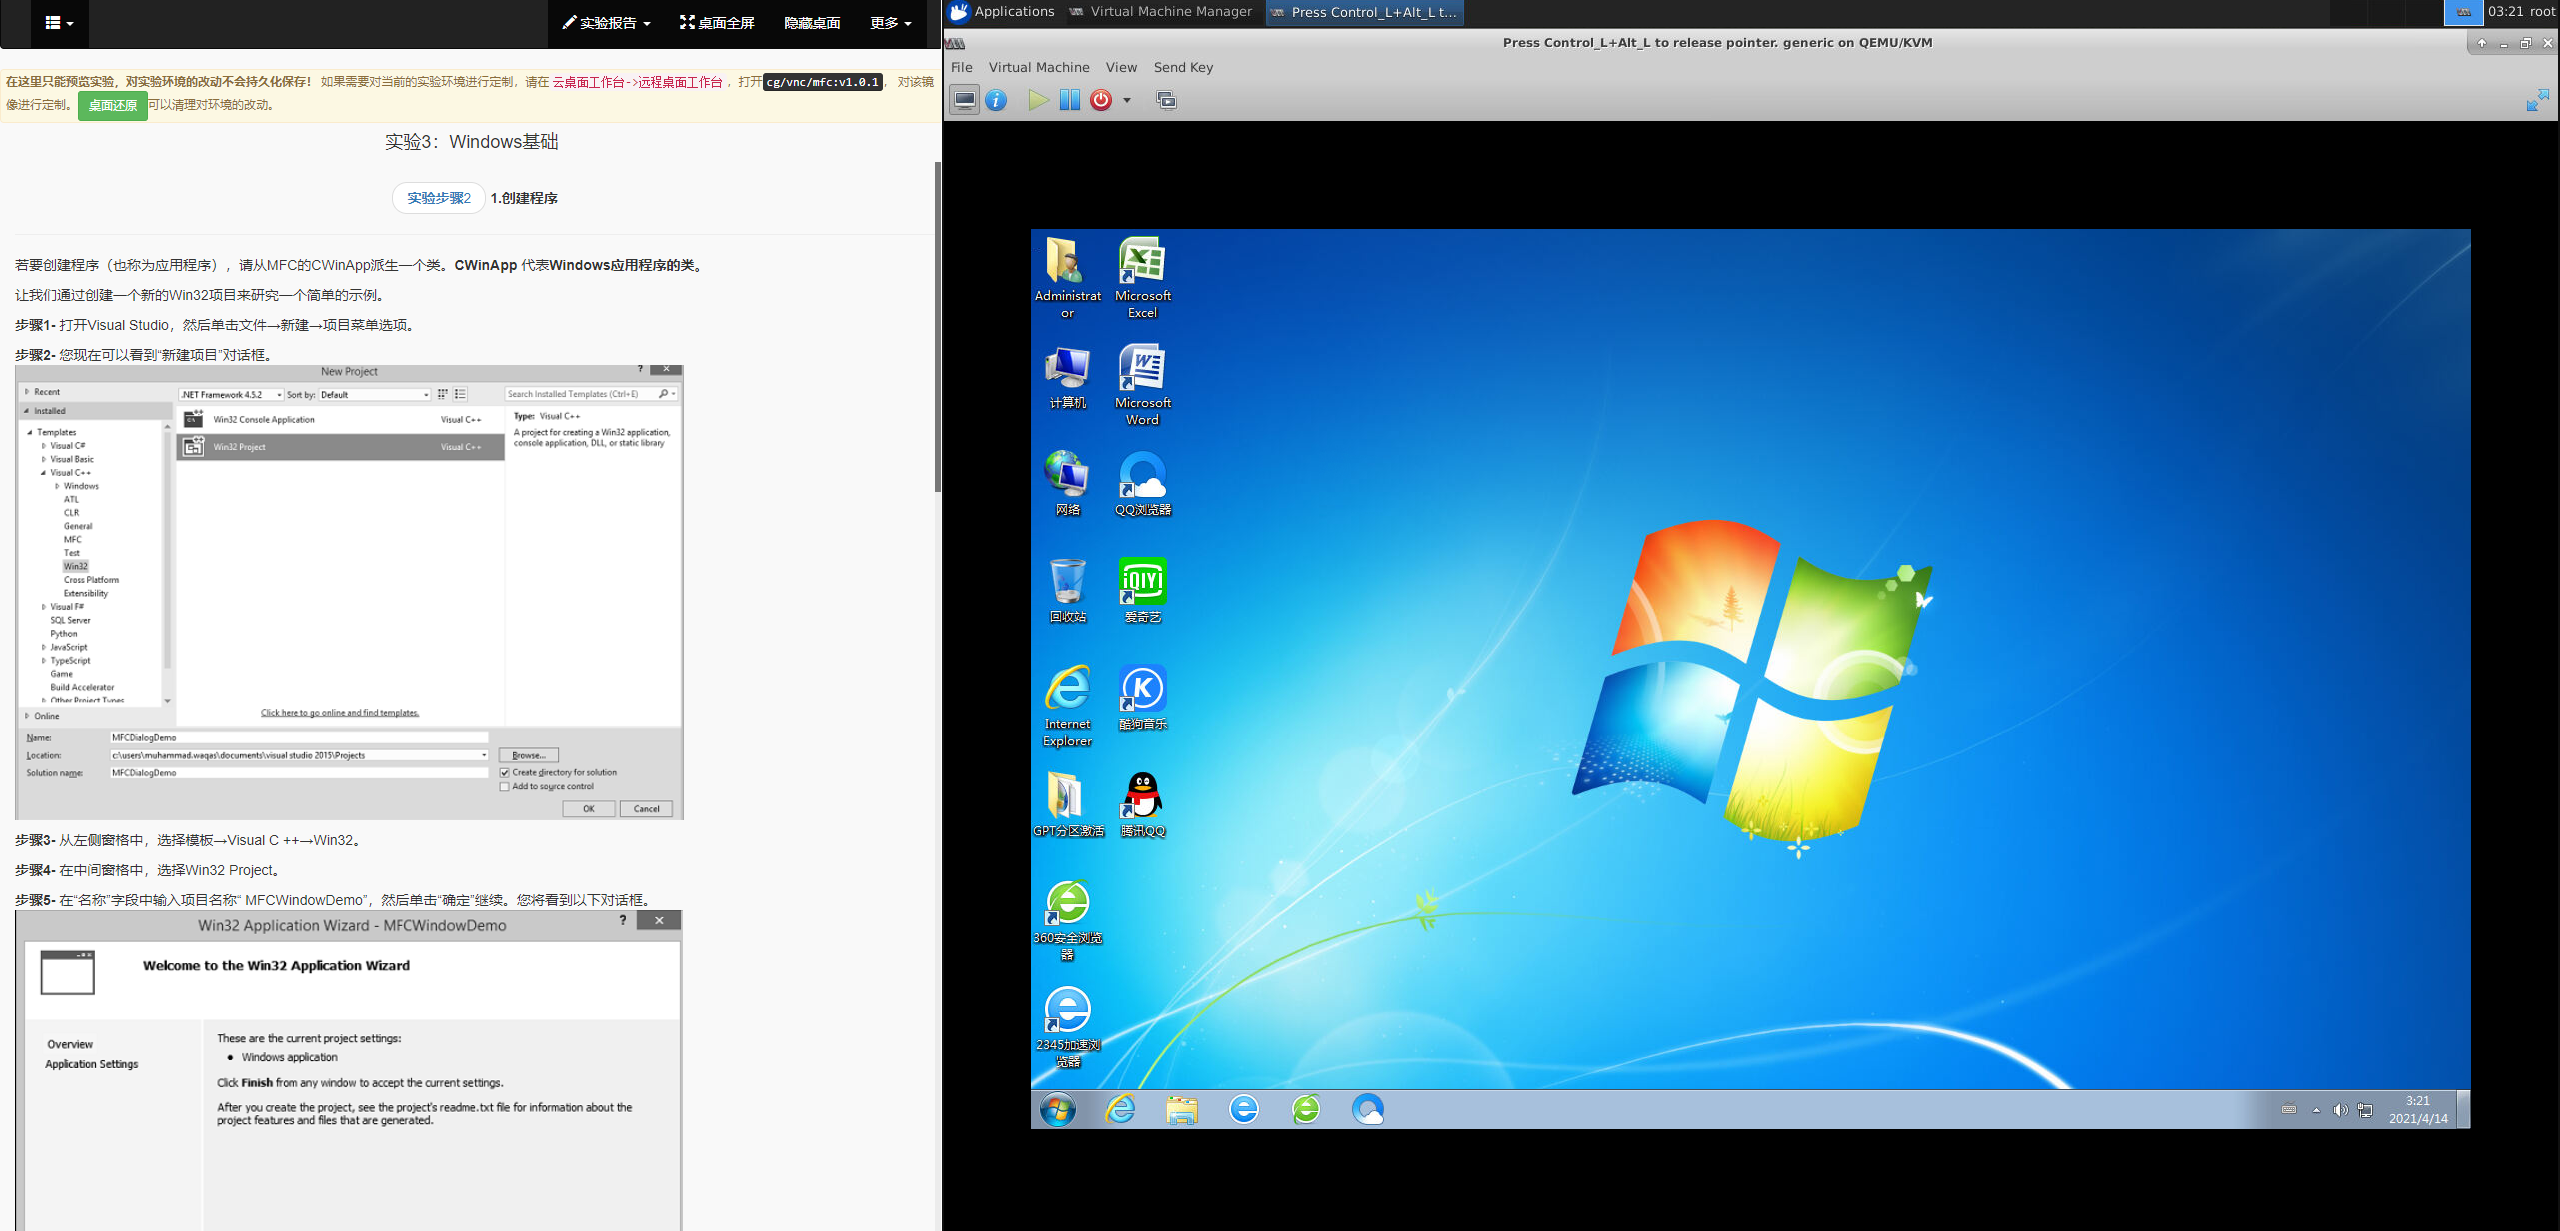Open Microsoft Excel desktop shortcut

click(x=1142, y=278)
